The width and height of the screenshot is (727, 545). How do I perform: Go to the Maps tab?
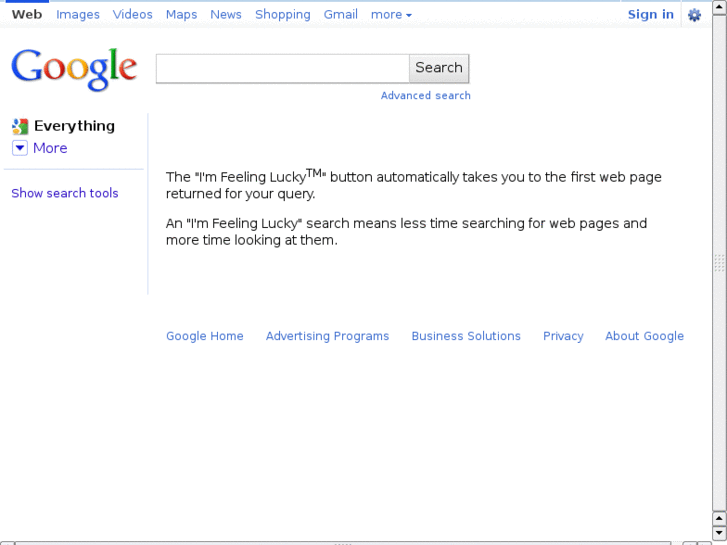[181, 15]
